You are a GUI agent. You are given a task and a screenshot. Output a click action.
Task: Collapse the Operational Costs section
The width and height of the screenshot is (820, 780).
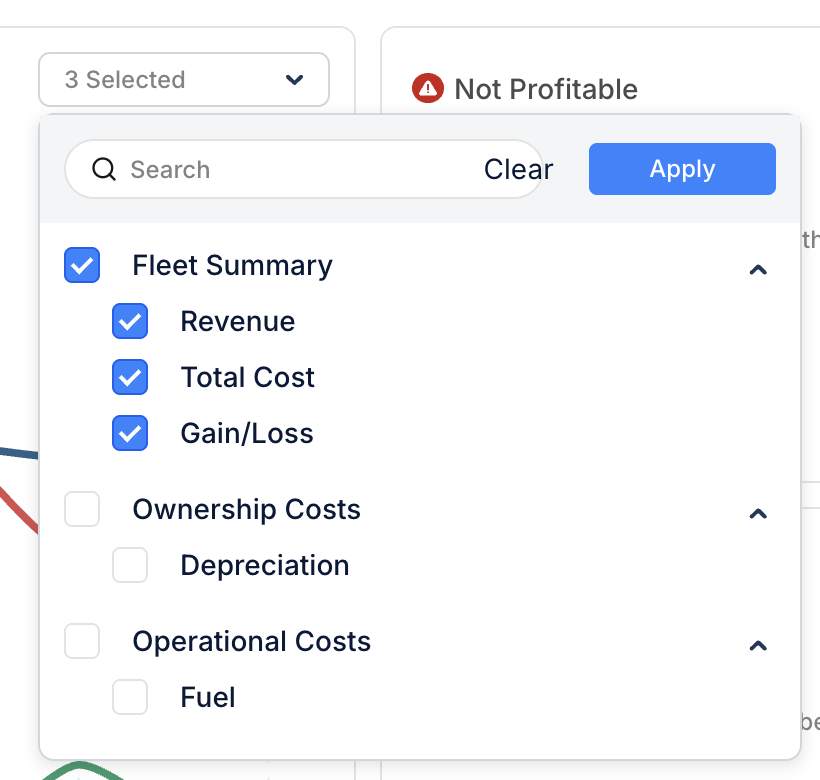[x=758, y=645]
